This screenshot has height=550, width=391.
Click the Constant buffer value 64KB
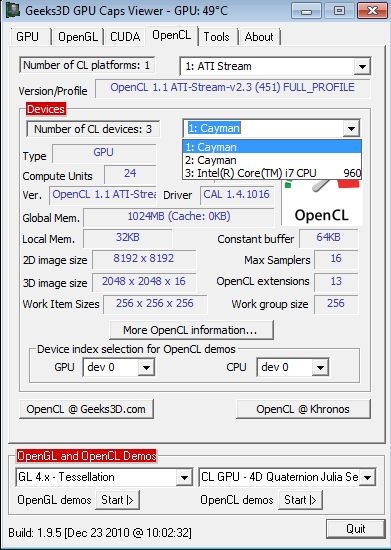(329, 238)
